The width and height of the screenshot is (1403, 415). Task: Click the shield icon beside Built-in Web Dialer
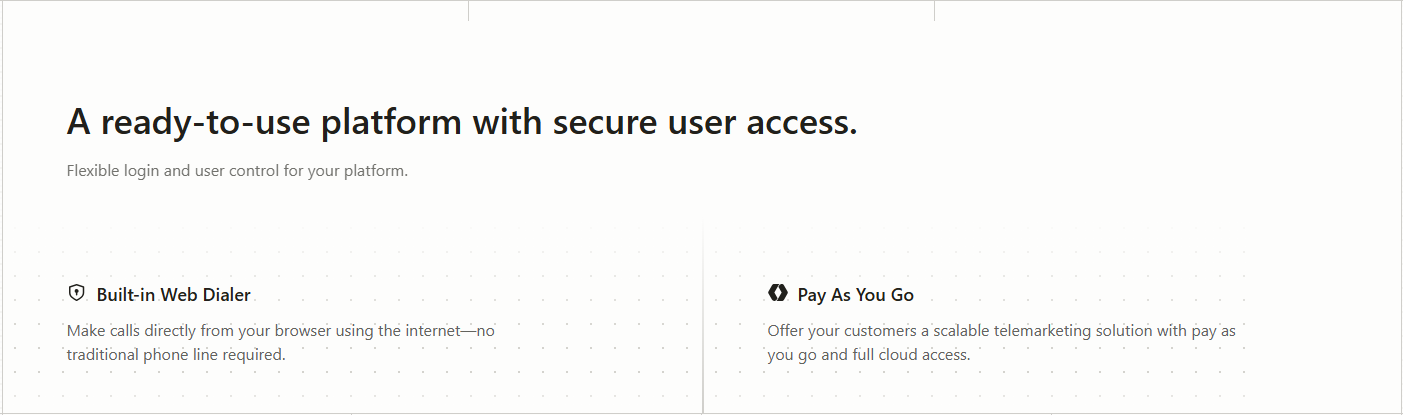click(76, 293)
